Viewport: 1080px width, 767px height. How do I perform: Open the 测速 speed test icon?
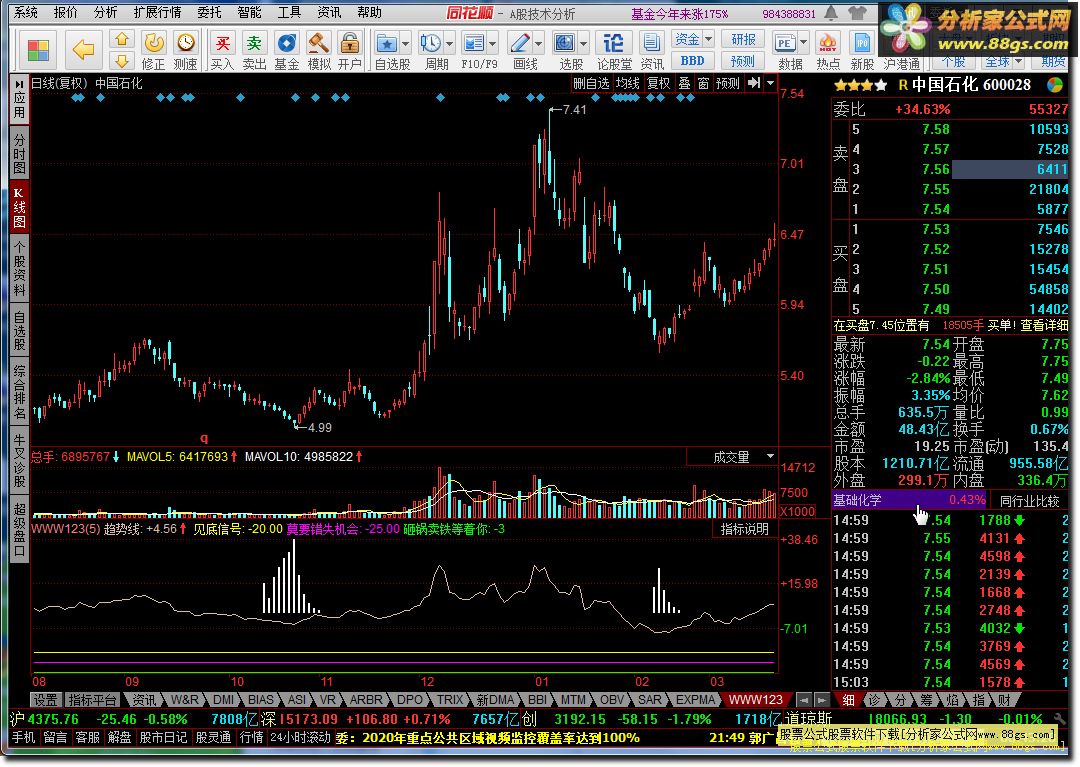(x=185, y=44)
